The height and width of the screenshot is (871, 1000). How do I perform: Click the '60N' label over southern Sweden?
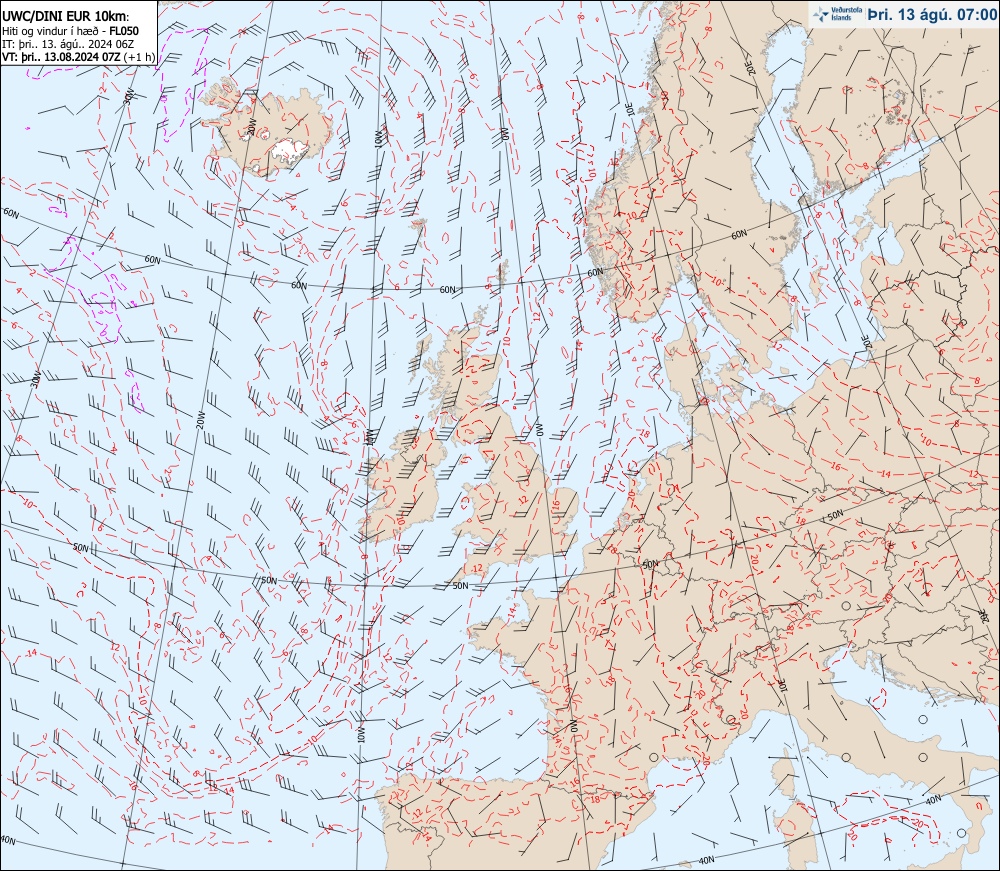click(x=739, y=234)
